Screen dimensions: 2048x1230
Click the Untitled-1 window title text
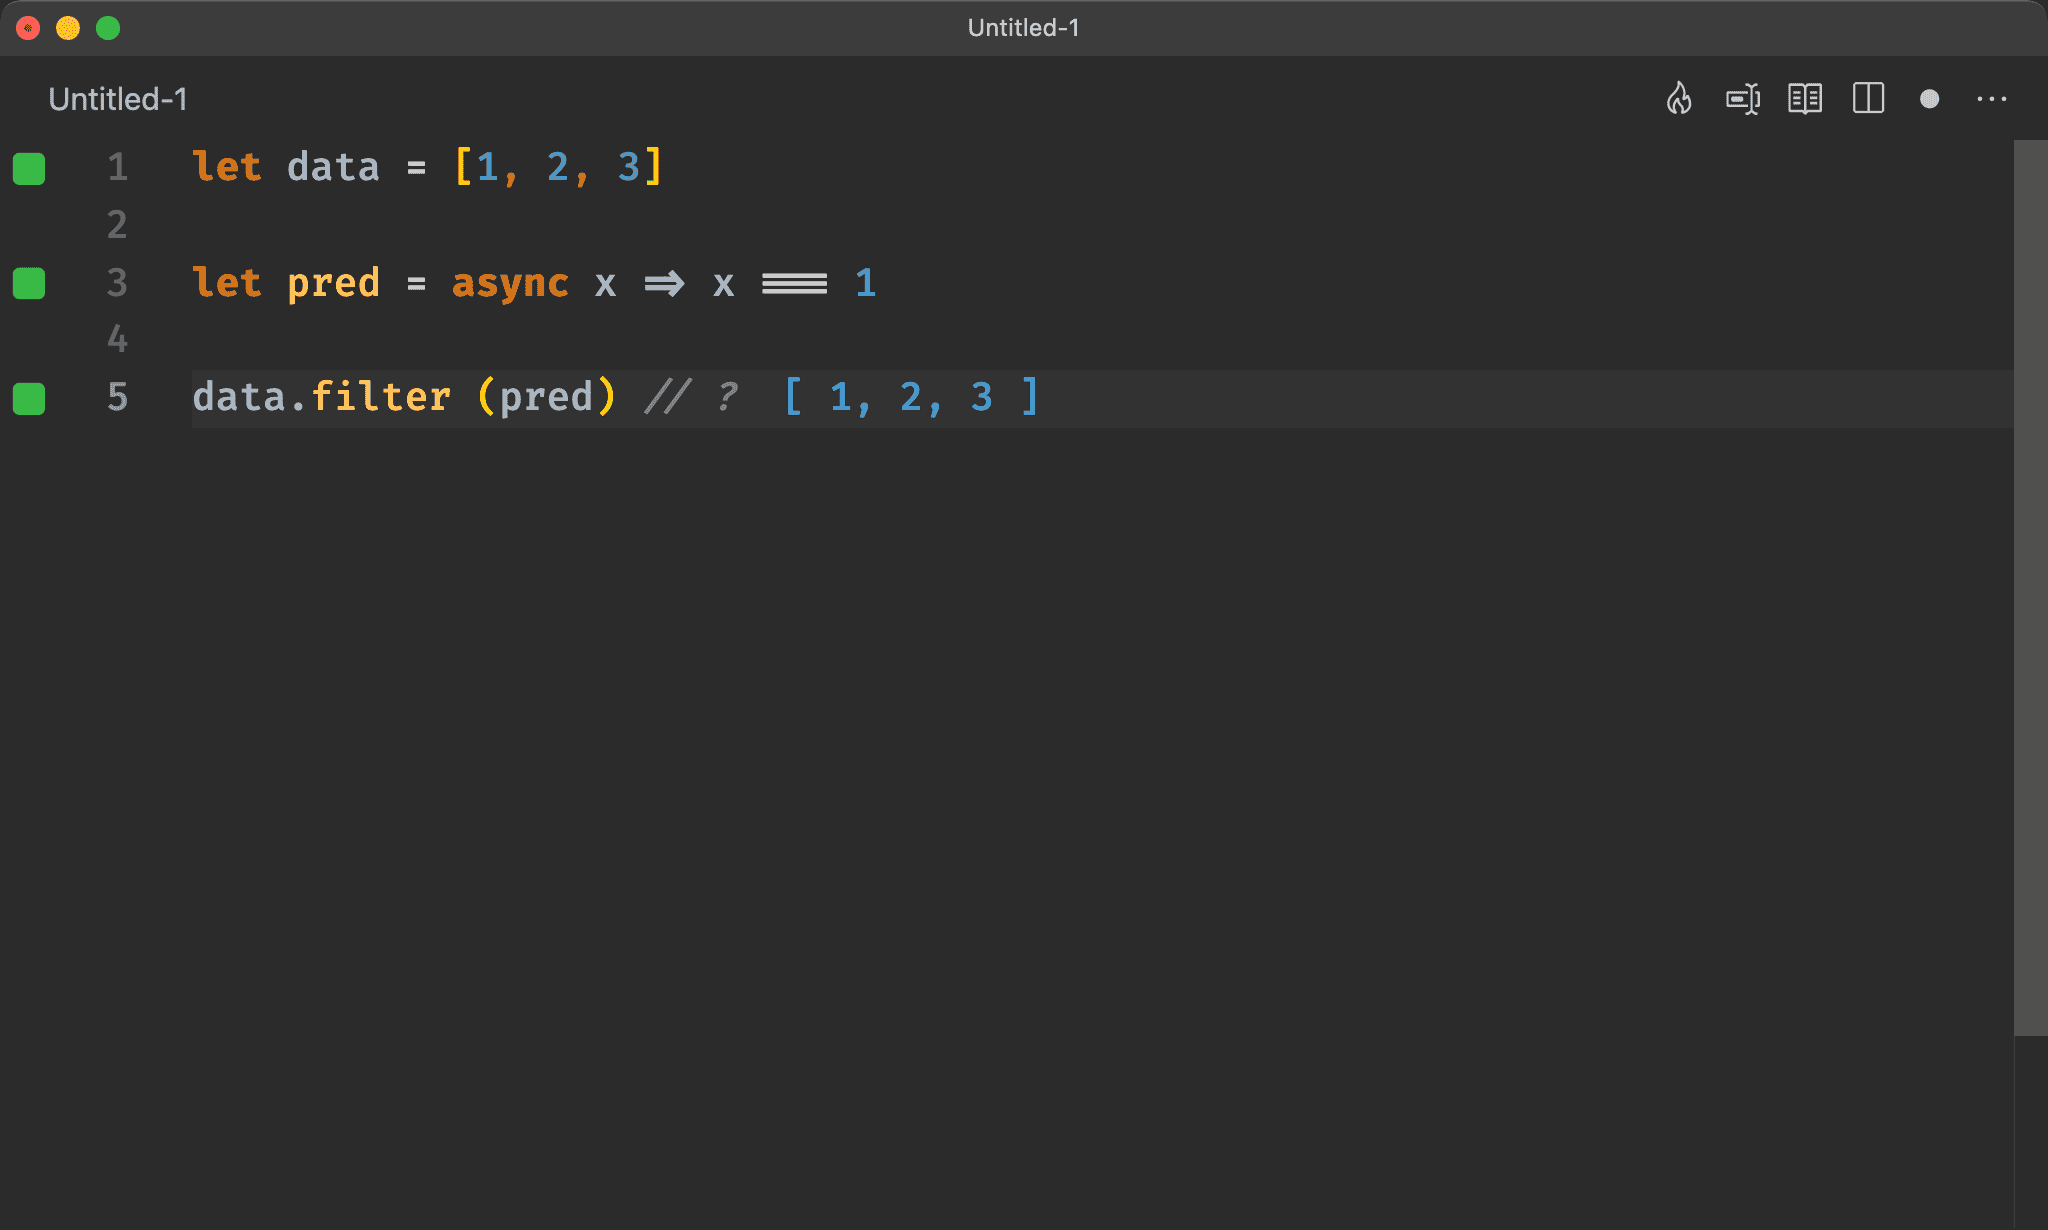(1023, 28)
